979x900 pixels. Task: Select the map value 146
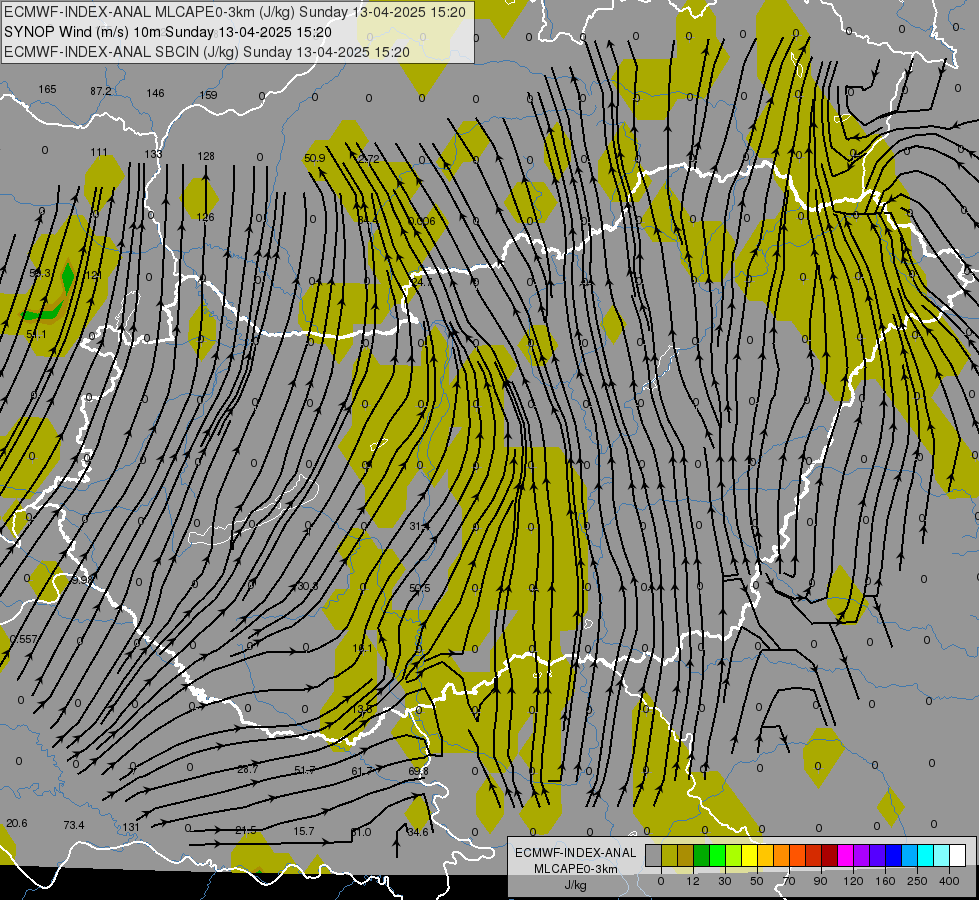[x=155, y=93]
